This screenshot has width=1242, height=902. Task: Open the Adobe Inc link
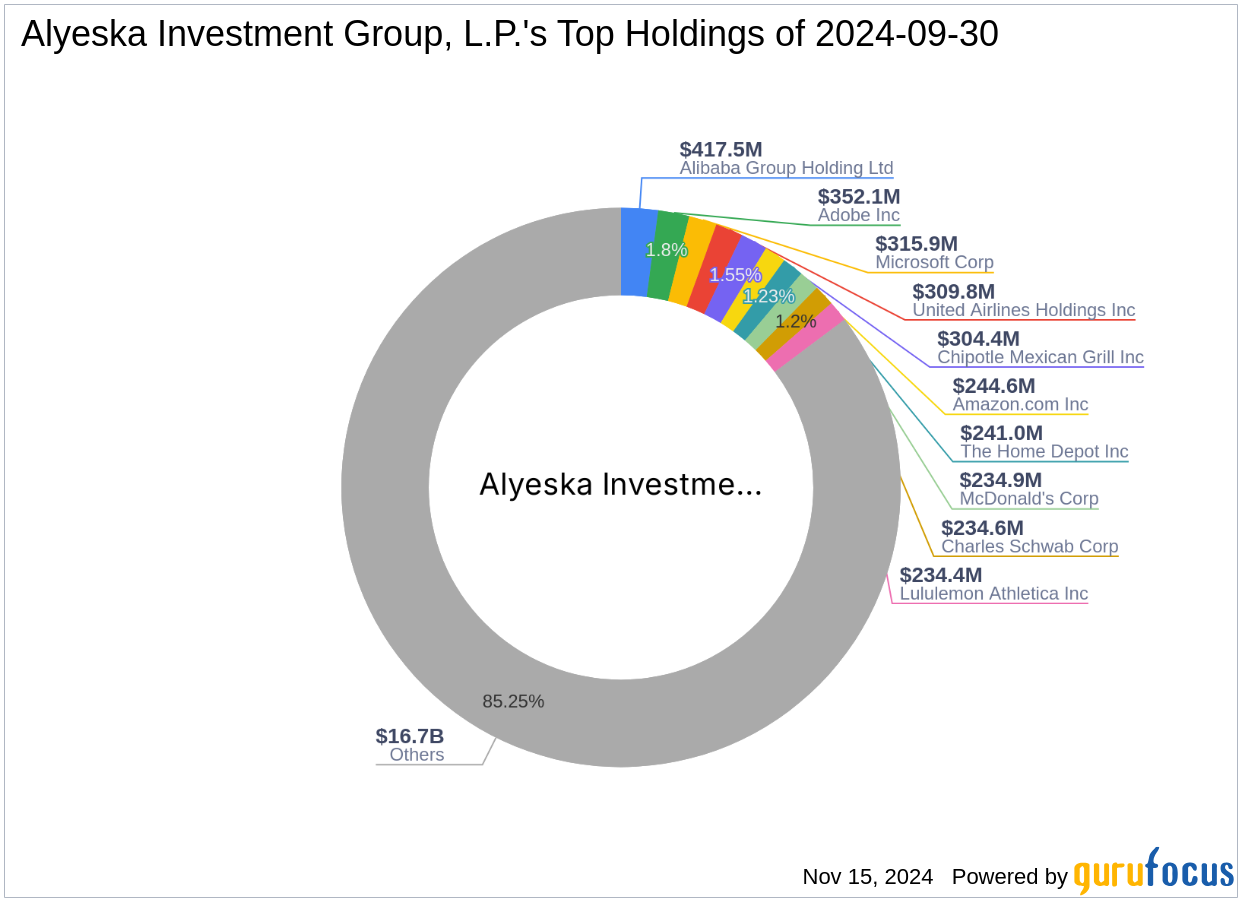coord(859,215)
